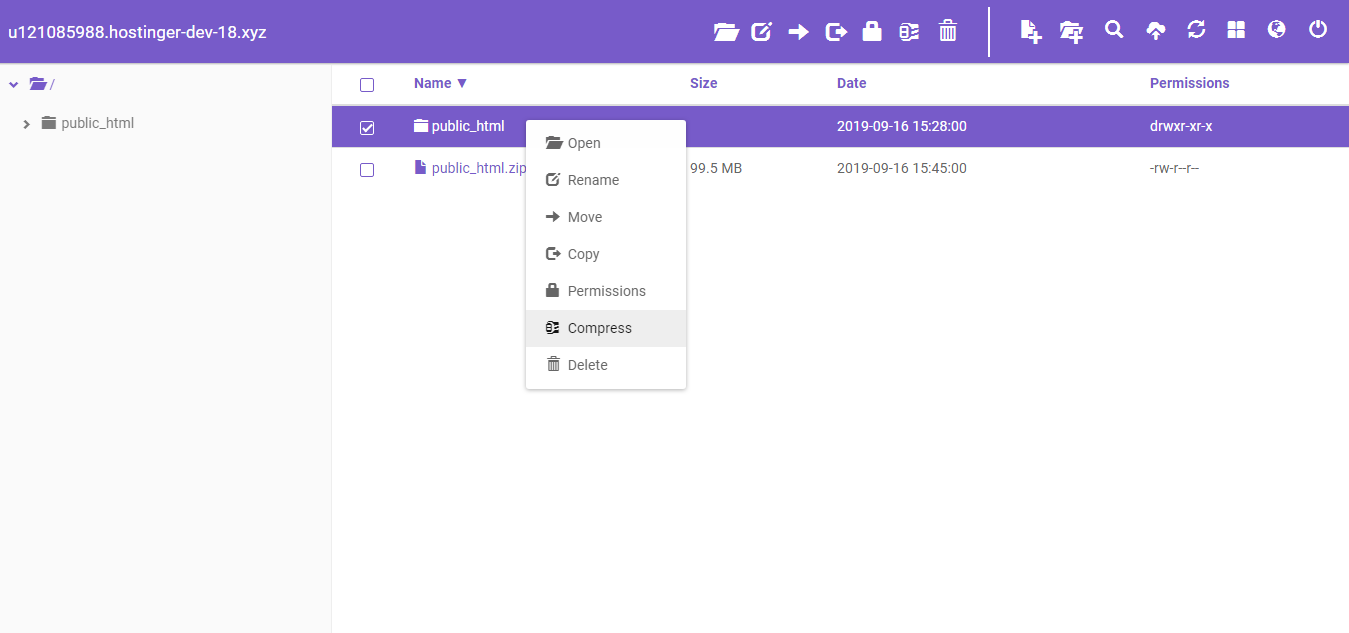Choose Open in the context menu
The image size is (1349, 633).
click(x=606, y=143)
